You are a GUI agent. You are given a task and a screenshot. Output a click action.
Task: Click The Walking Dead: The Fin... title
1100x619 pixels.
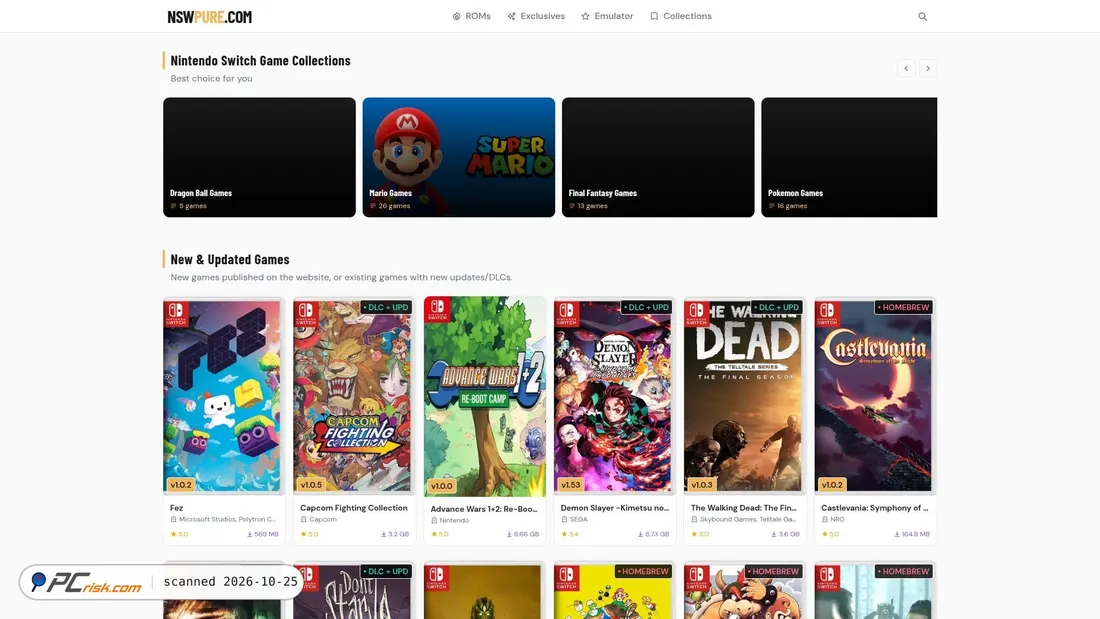(744, 507)
